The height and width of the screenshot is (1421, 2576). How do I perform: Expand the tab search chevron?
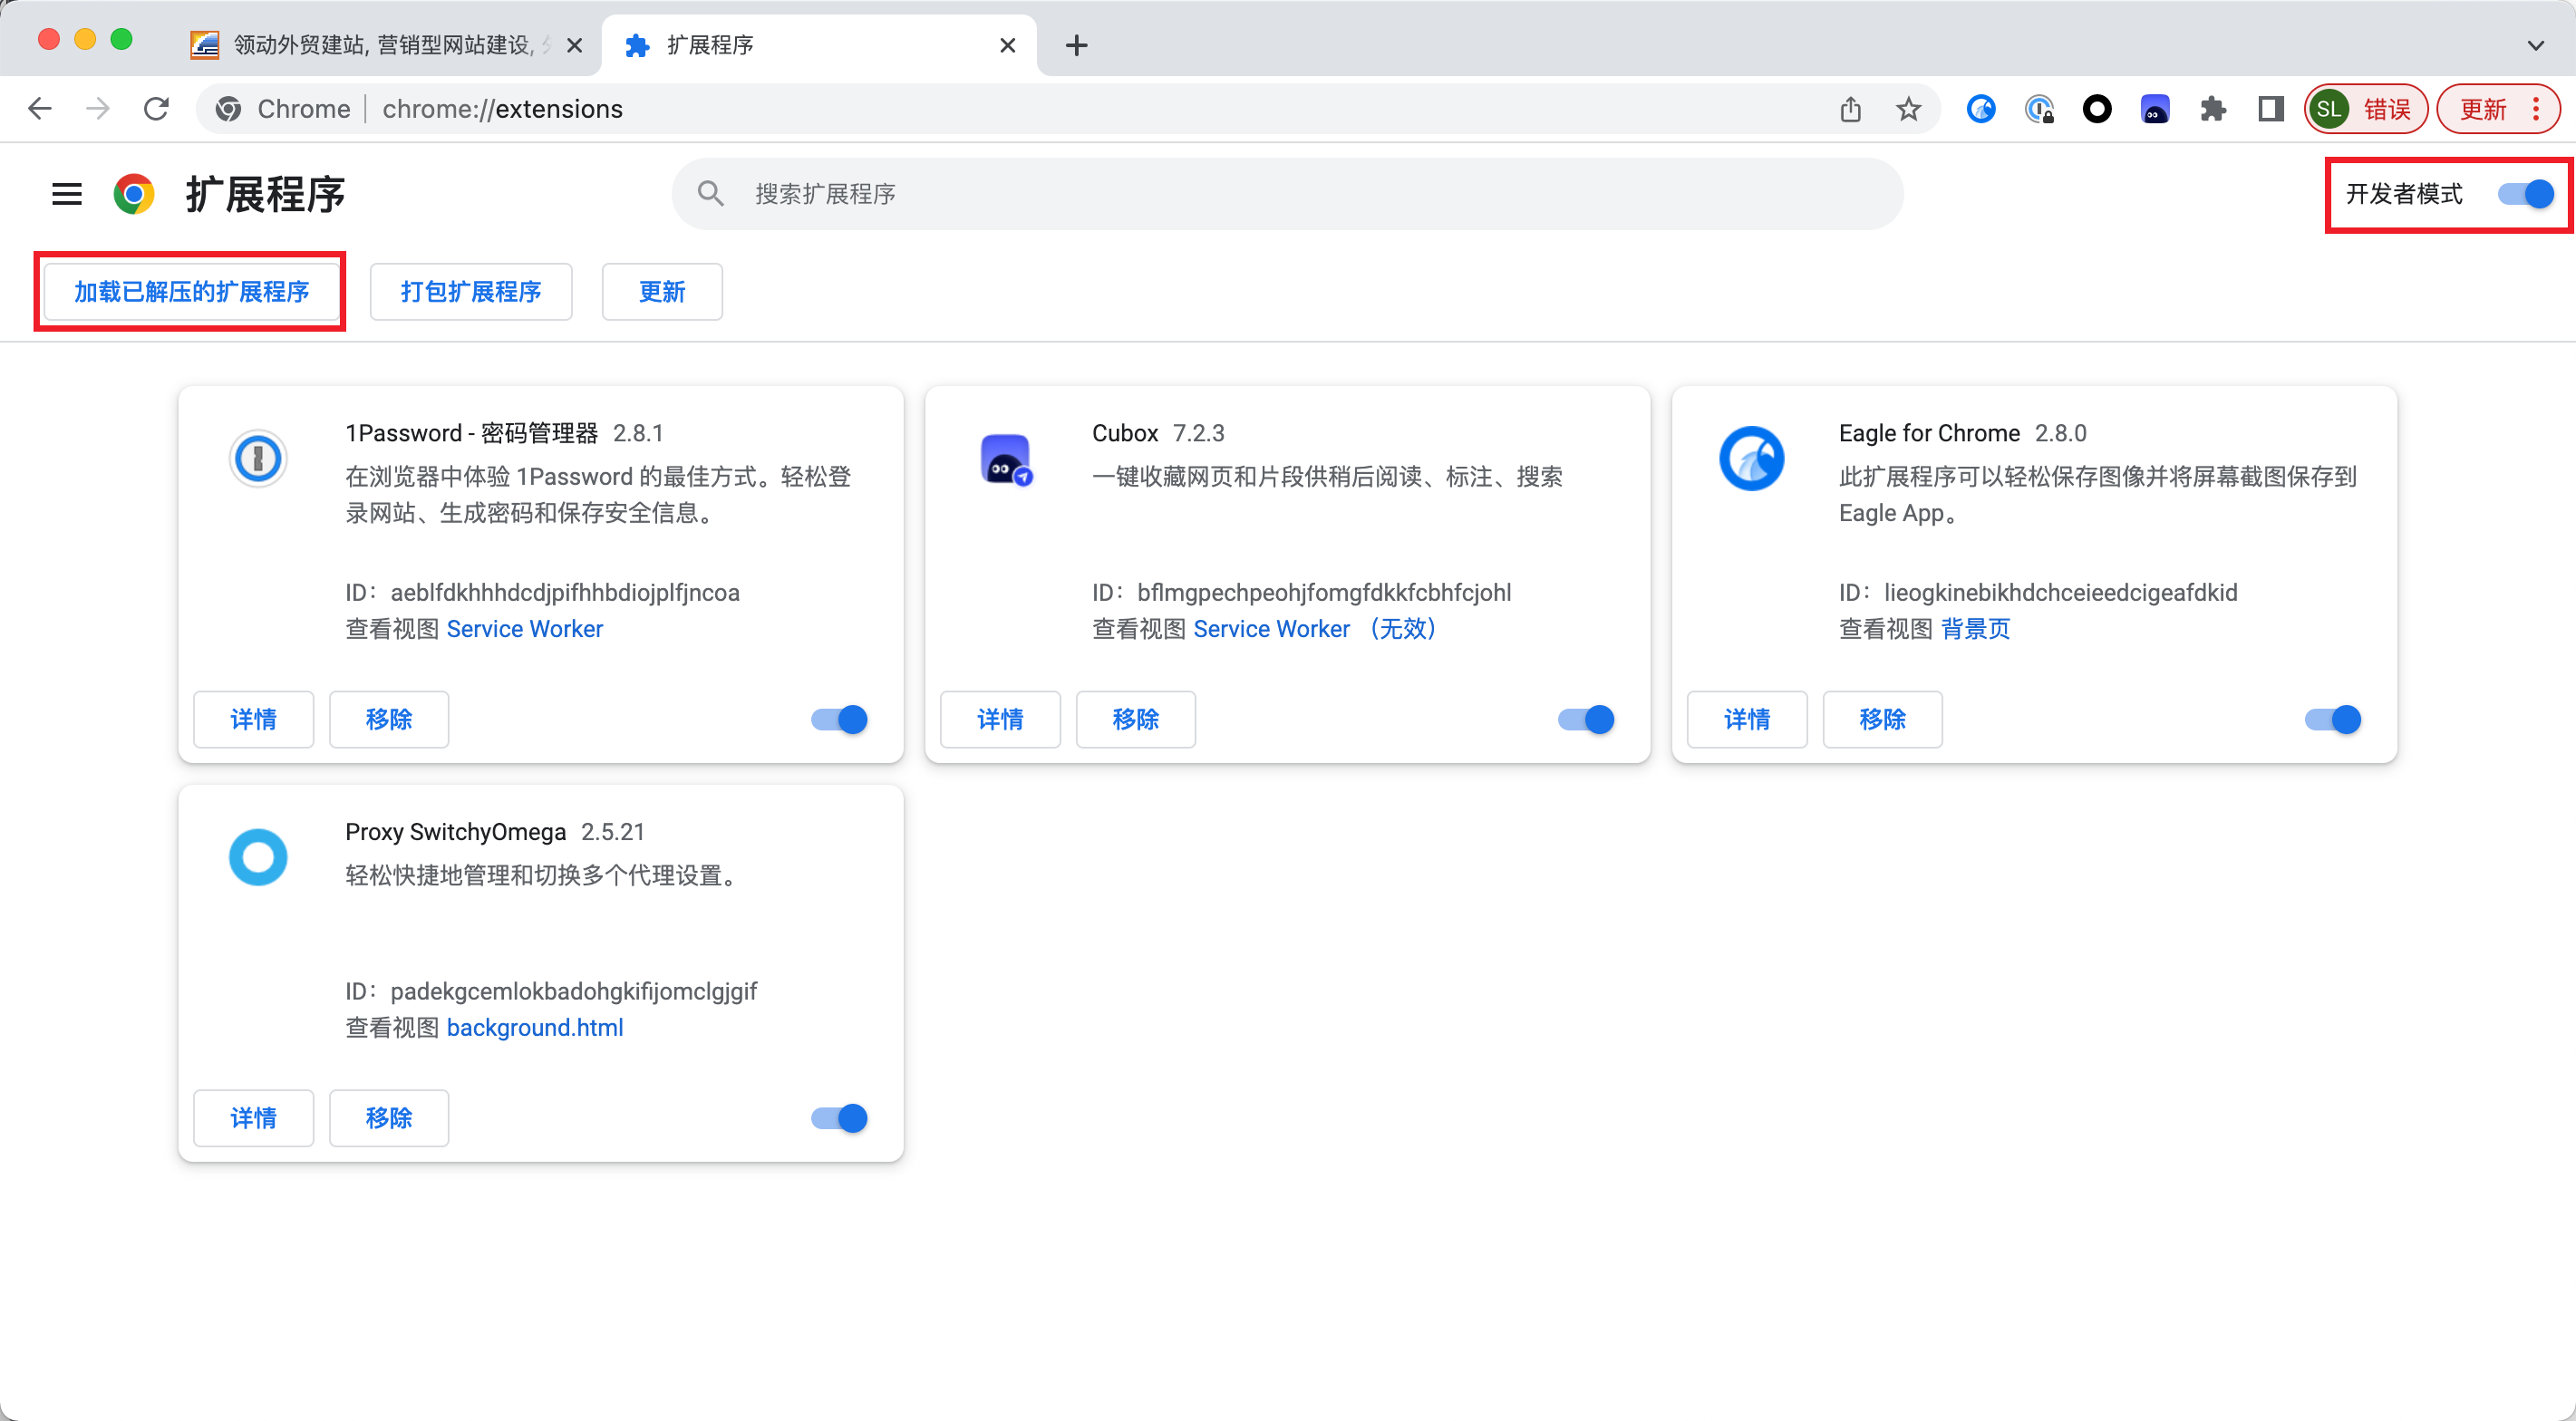point(2535,45)
